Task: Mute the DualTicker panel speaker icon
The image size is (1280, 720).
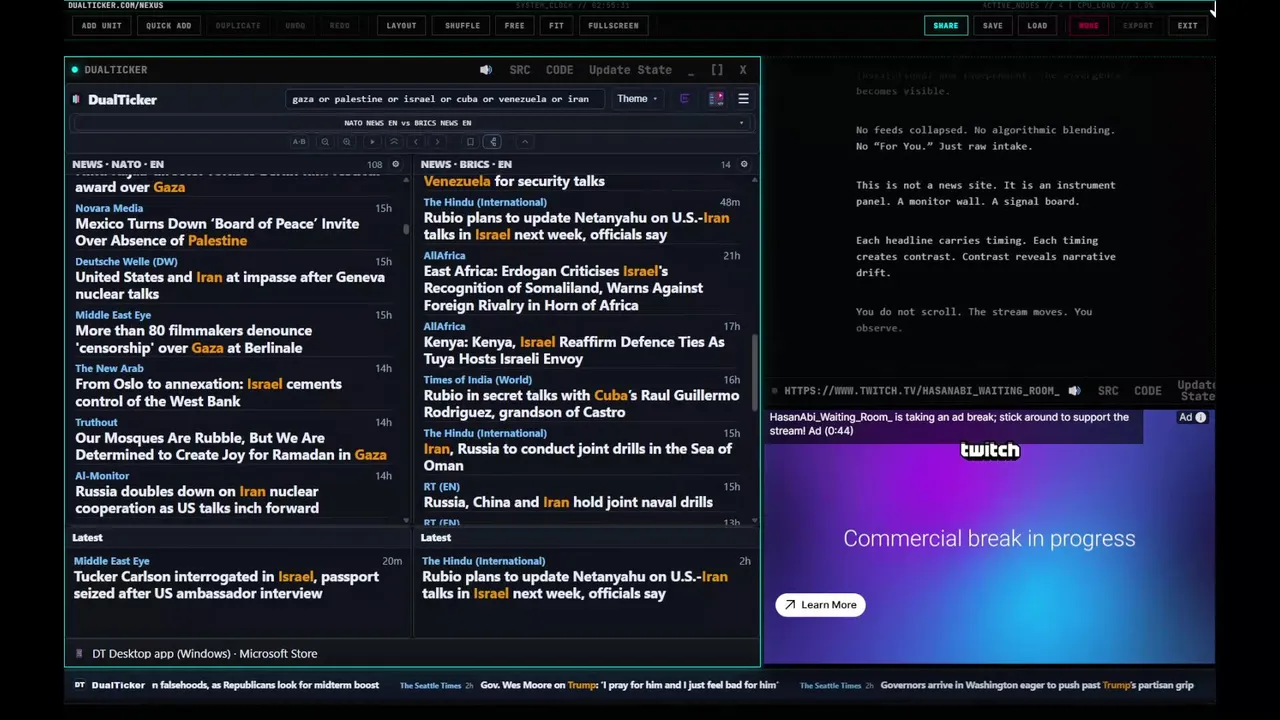Action: pyautogui.click(x=486, y=70)
